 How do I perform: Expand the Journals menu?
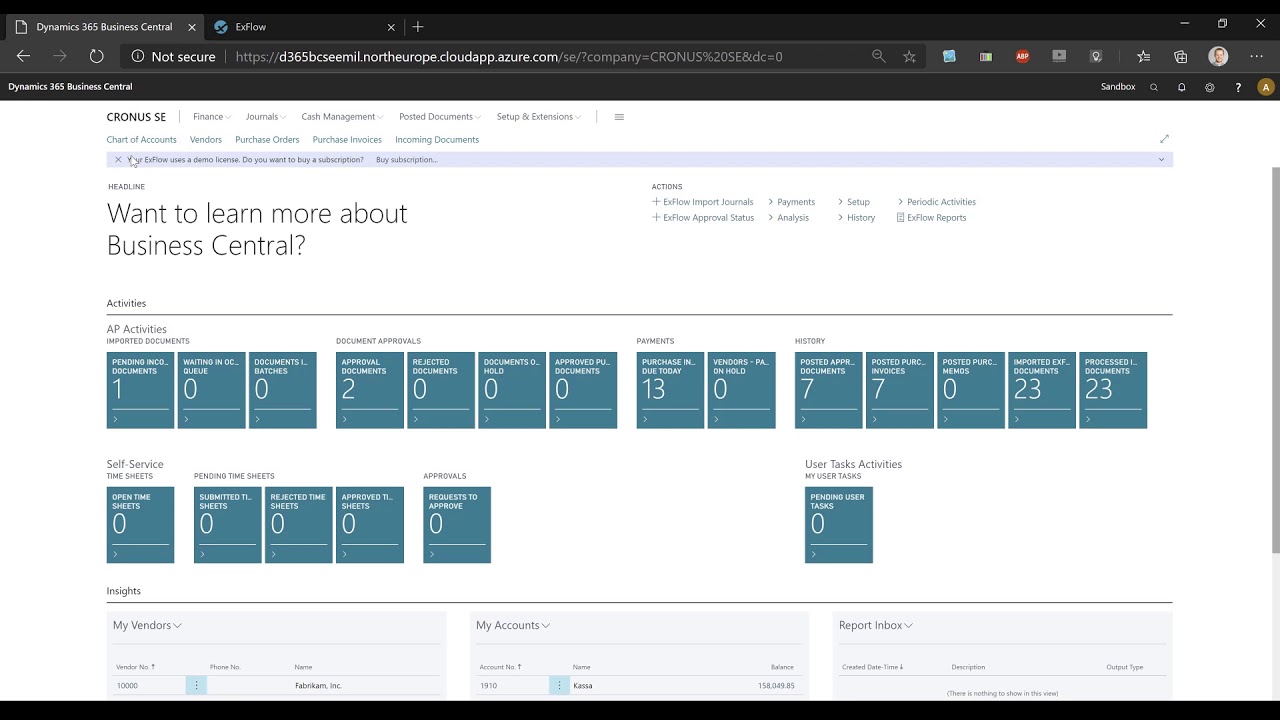[x=266, y=117]
